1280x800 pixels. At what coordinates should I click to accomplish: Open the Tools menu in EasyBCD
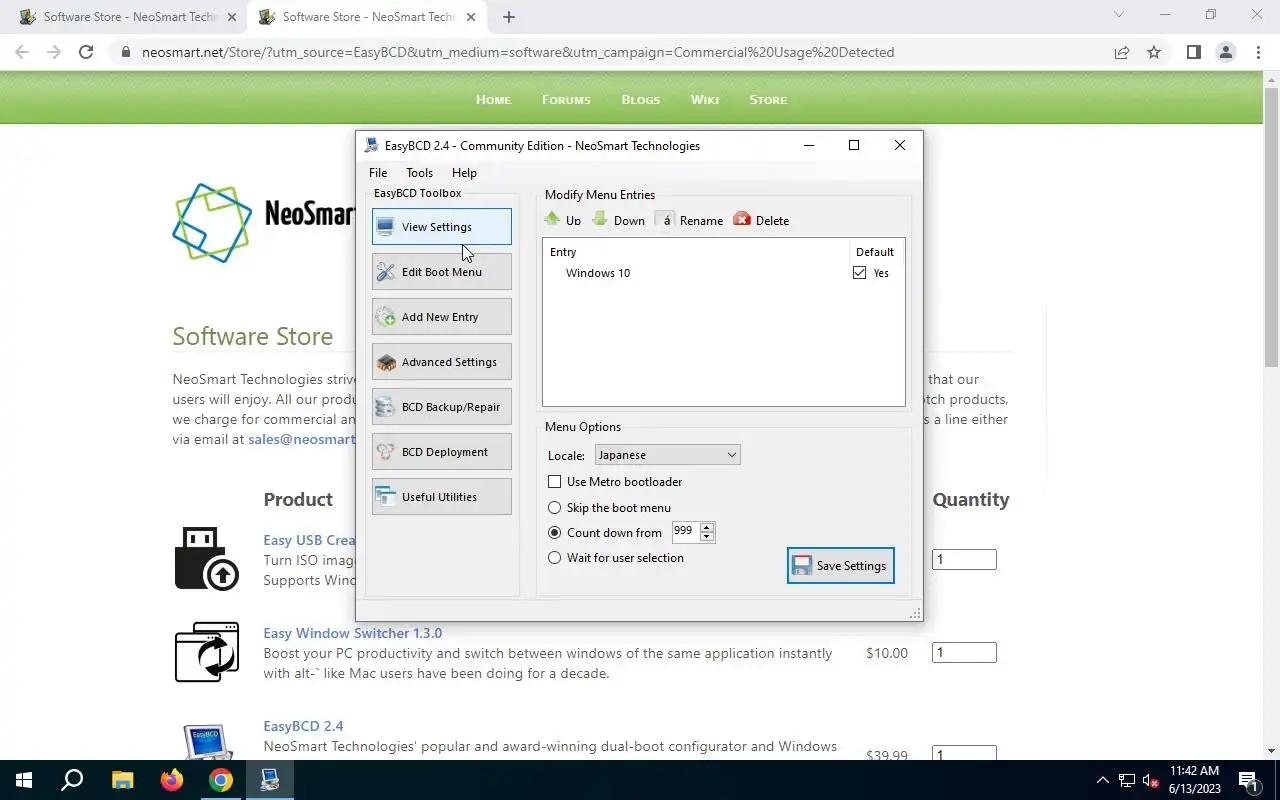pyautogui.click(x=419, y=173)
